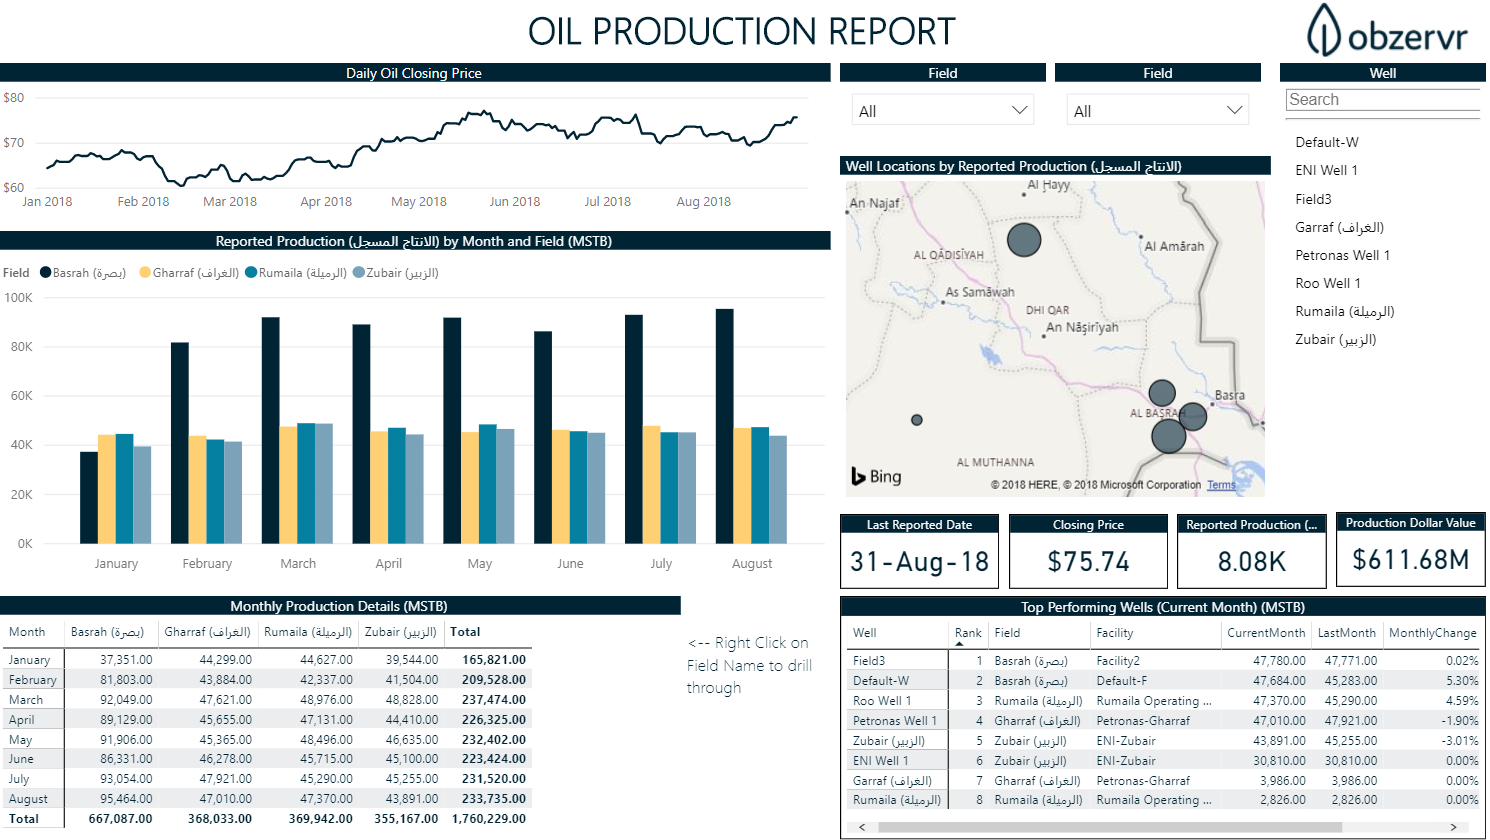The height and width of the screenshot is (840, 1490).
Task: Sort by the Facility column header
Action: pyautogui.click(x=1115, y=633)
